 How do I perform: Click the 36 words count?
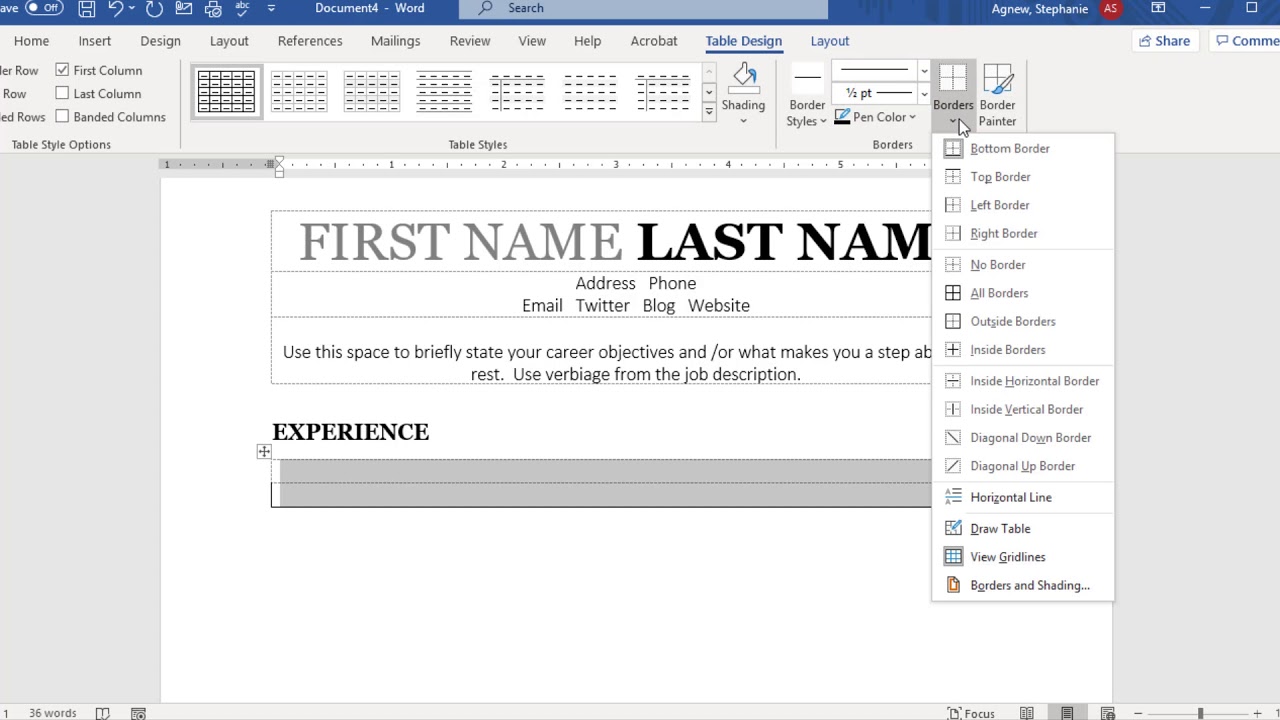click(x=52, y=713)
